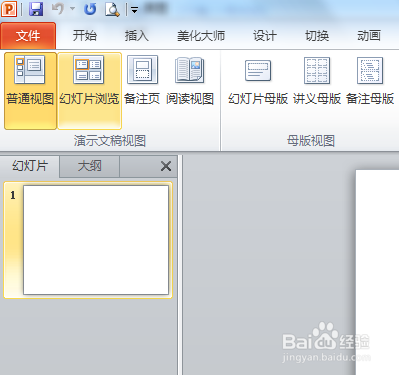Click the PowerPoint application icon
Image resolution: width=399 pixels, height=375 pixels.
pyautogui.click(x=9, y=9)
